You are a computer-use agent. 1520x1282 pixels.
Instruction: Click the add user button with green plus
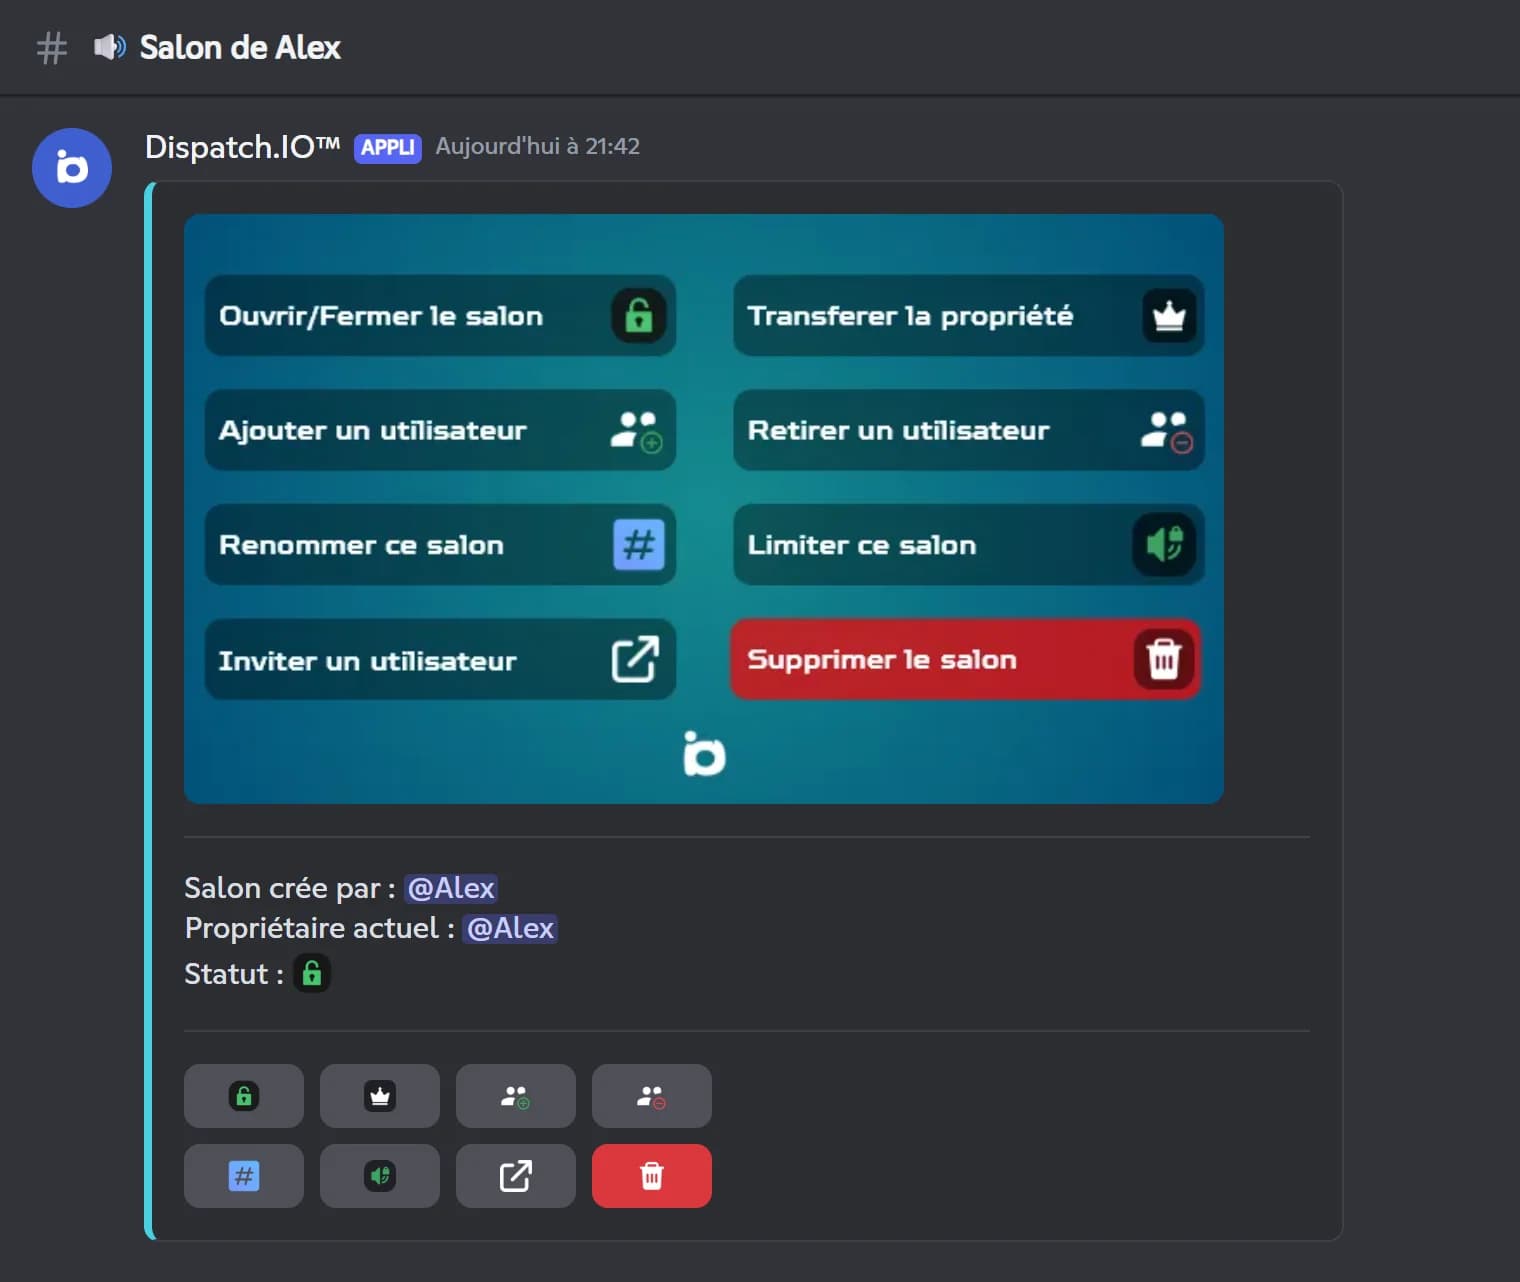(x=516, y=1096)
